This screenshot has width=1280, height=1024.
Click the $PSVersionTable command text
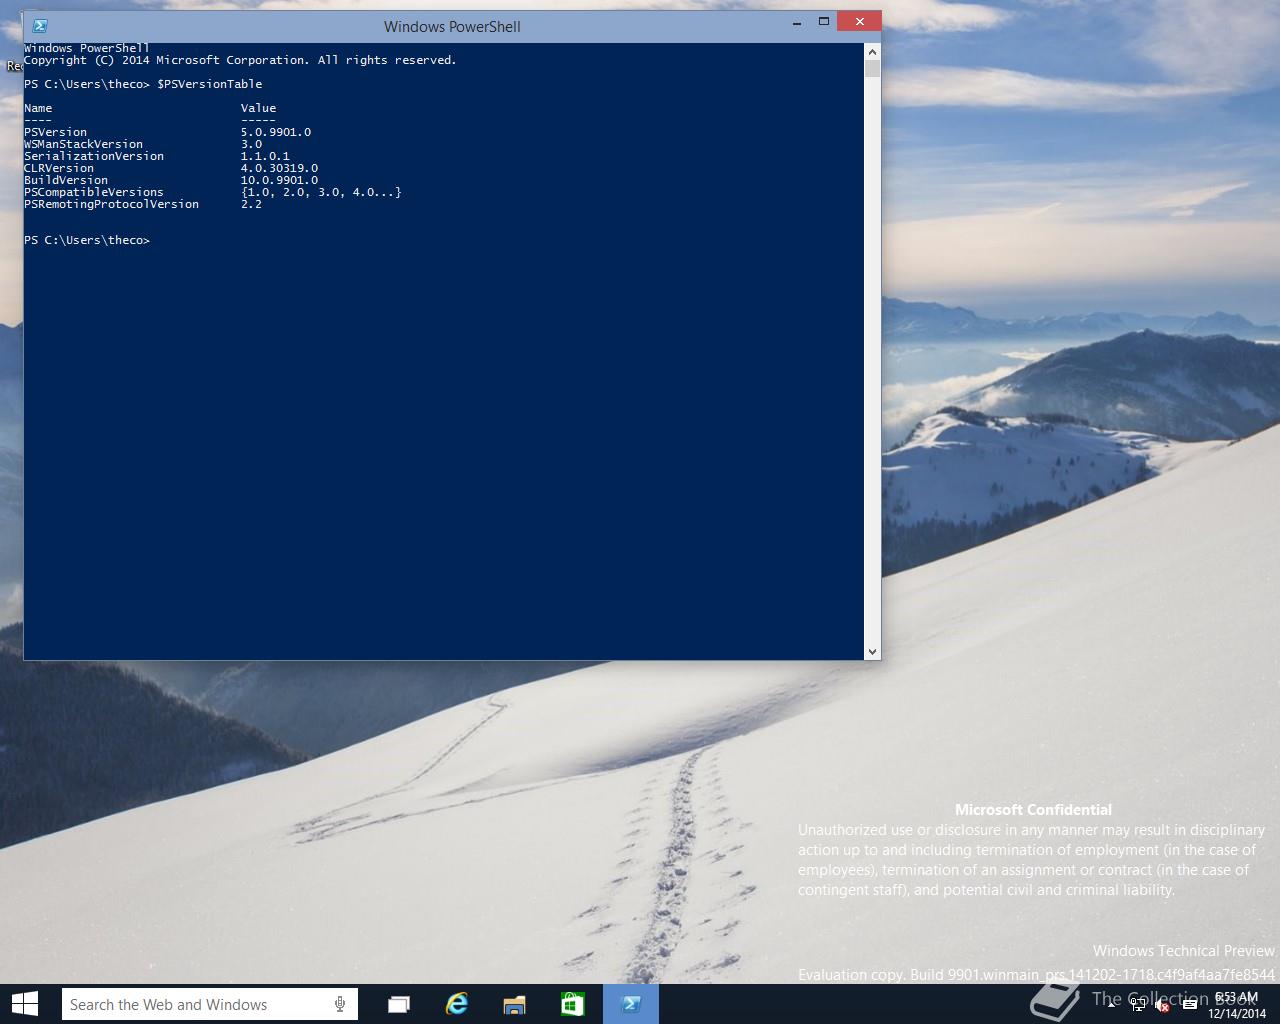click(x=209, y=84)
